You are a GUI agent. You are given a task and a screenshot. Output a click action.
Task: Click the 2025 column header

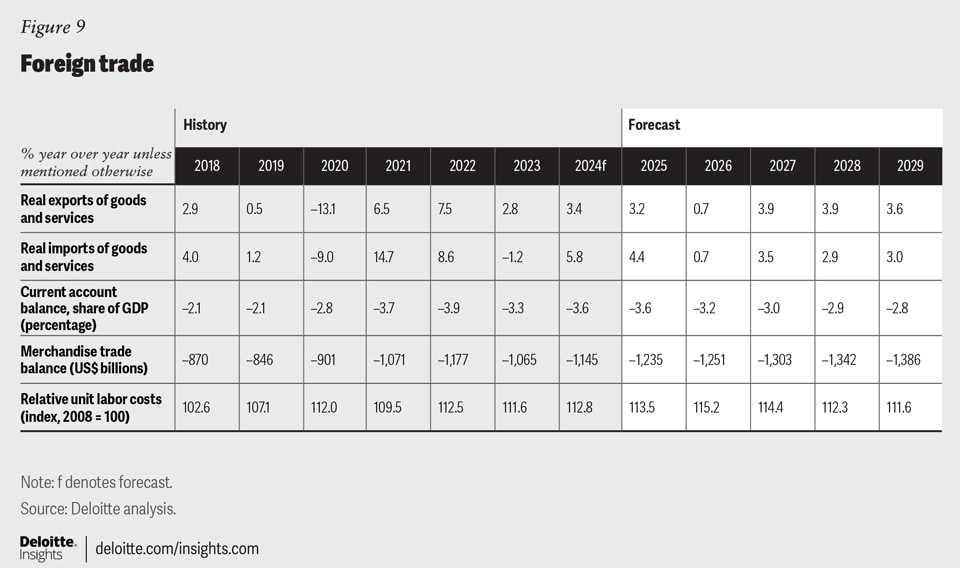[x=653, y=165]
